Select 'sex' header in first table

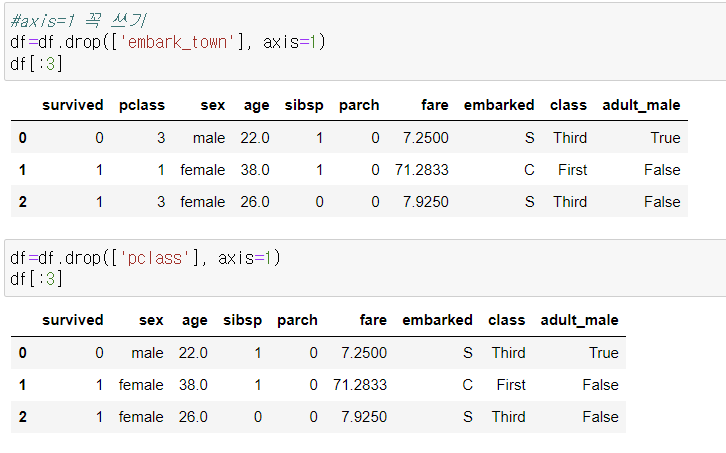coord(213,106)
